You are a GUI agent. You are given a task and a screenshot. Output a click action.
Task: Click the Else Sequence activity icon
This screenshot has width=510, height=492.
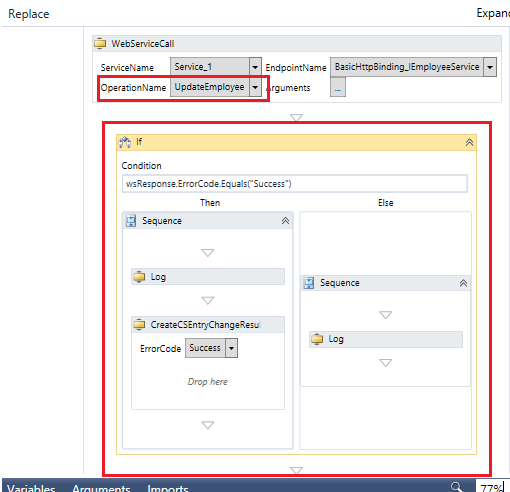click(309, 283)
